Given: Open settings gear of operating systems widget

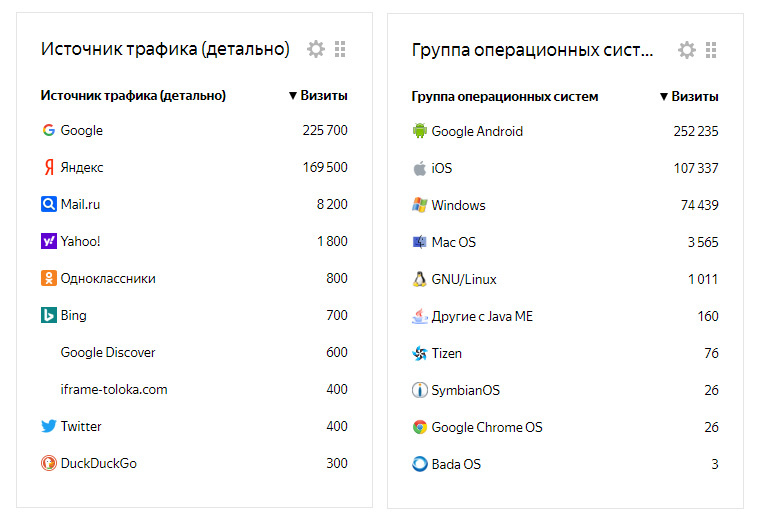Looking at the screenshot, I should 687,50.
